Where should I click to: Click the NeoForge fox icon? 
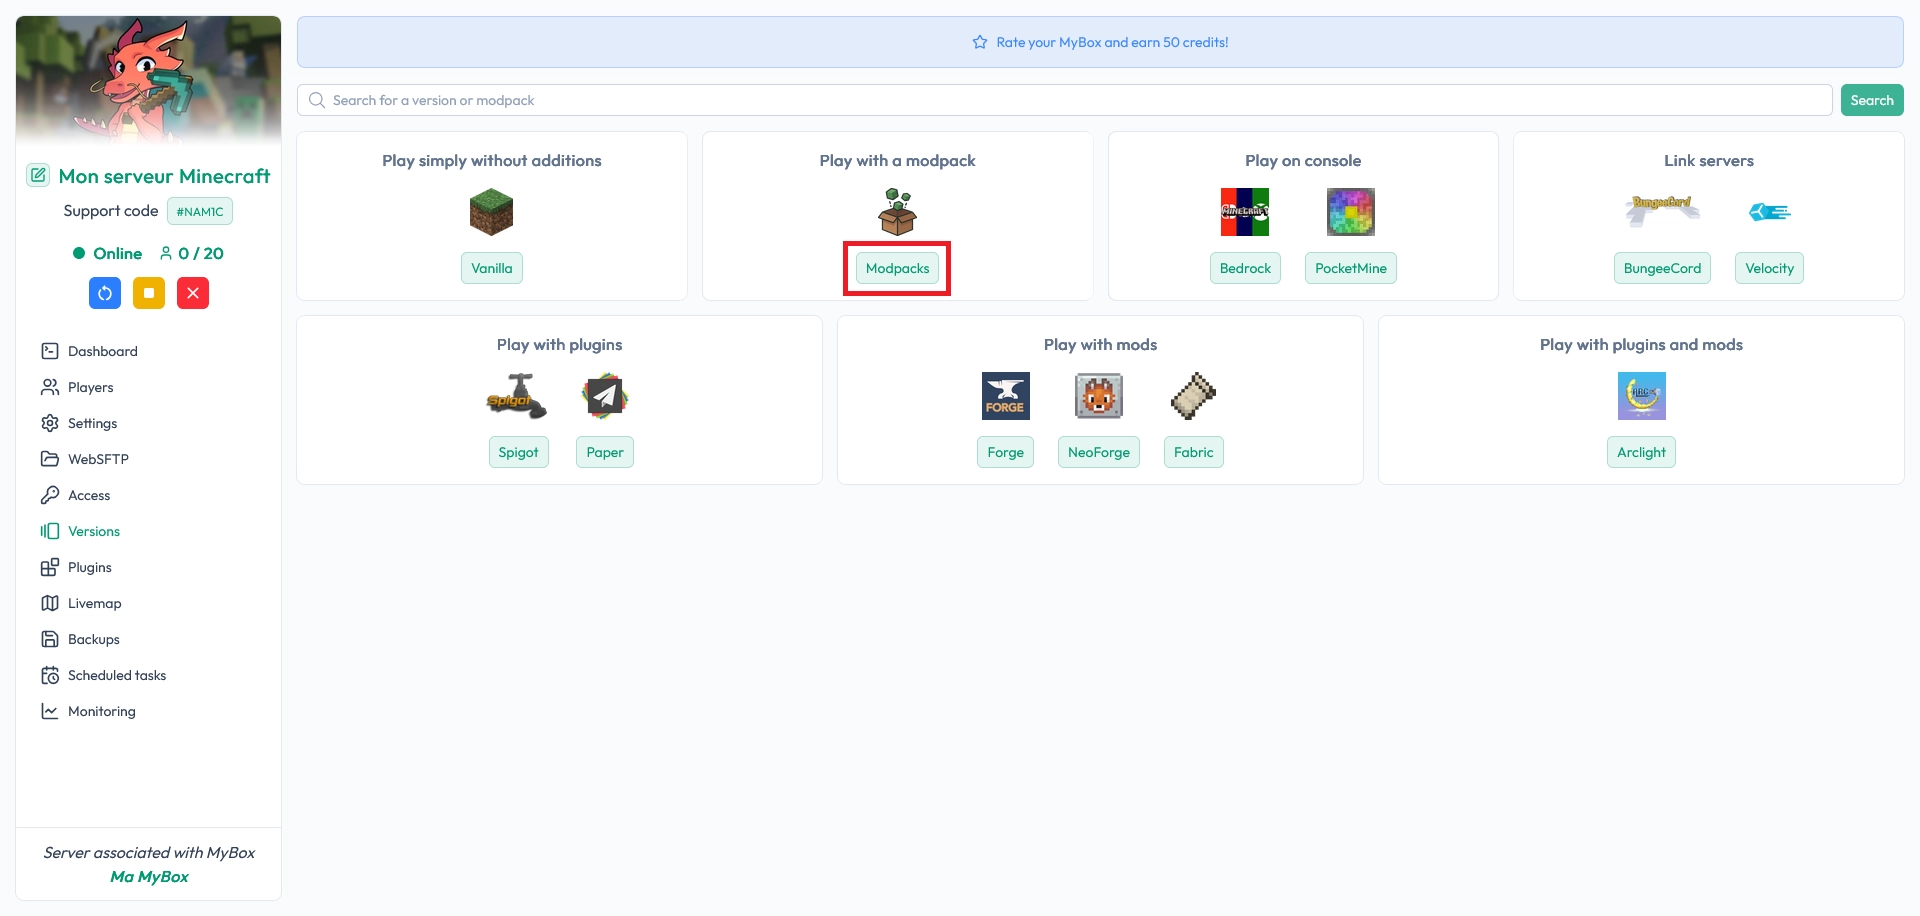click(x=1098, y=396)
